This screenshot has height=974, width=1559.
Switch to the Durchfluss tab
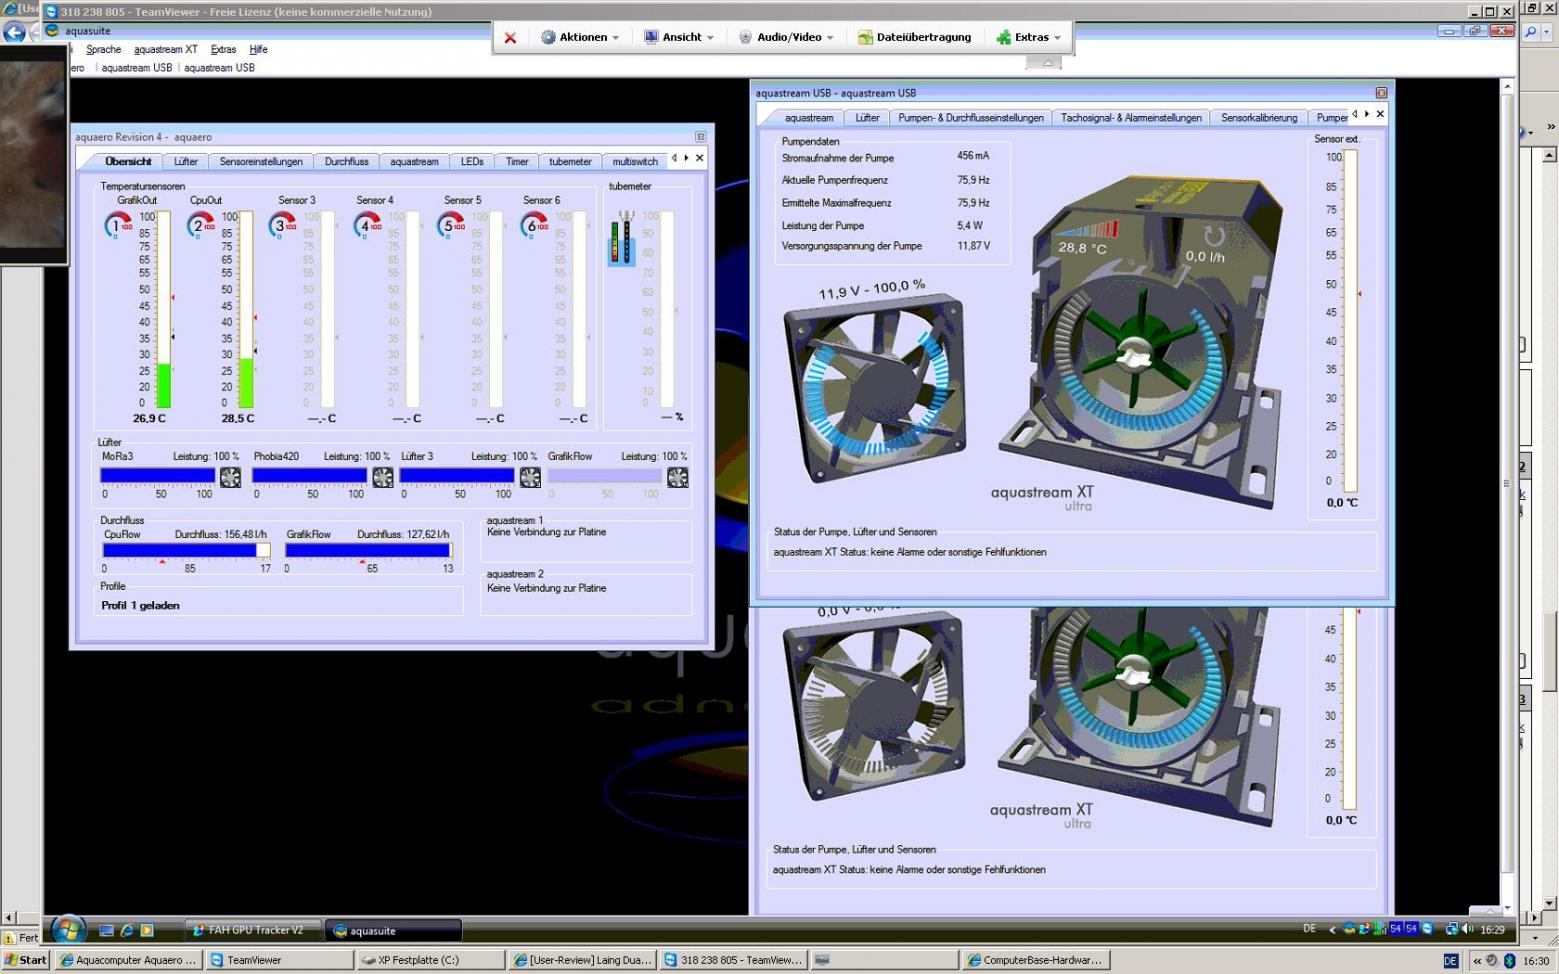[346, 161]
